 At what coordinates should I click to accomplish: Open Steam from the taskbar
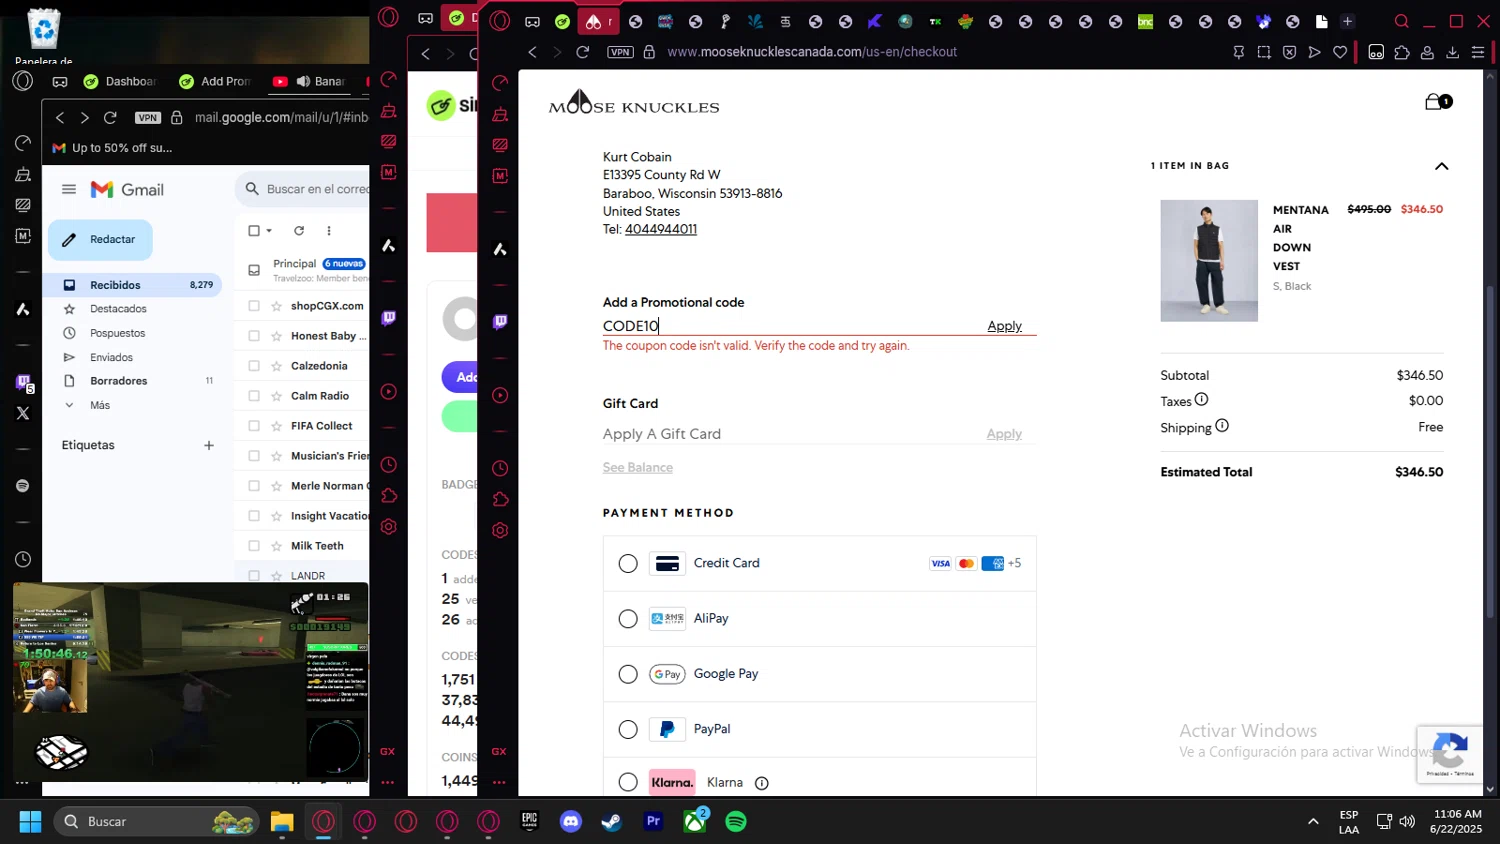point(611,822)
